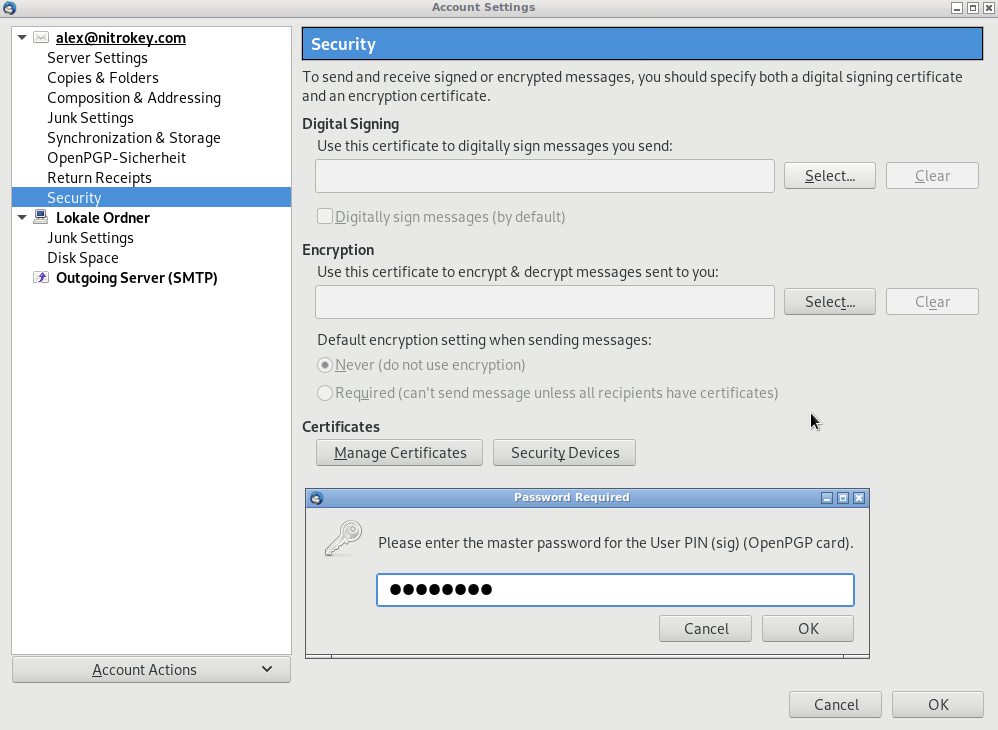Confirm password with dialog OK button
Screen dimensions: 998x730
(807, 629)
